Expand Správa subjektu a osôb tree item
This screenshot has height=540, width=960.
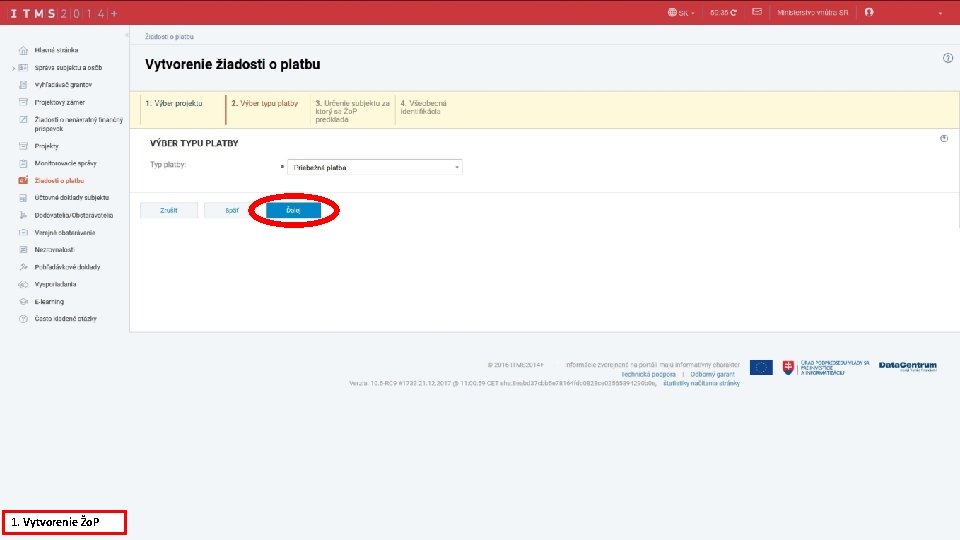(13, 68)
